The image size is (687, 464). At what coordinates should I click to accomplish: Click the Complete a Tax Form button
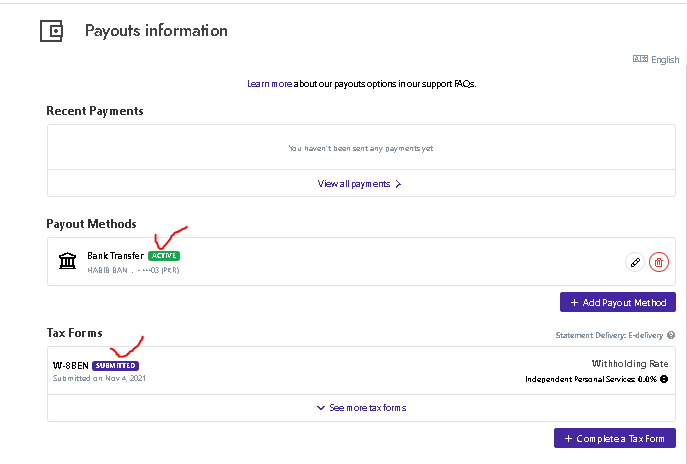pyautogui.click(x=614, y=439)
